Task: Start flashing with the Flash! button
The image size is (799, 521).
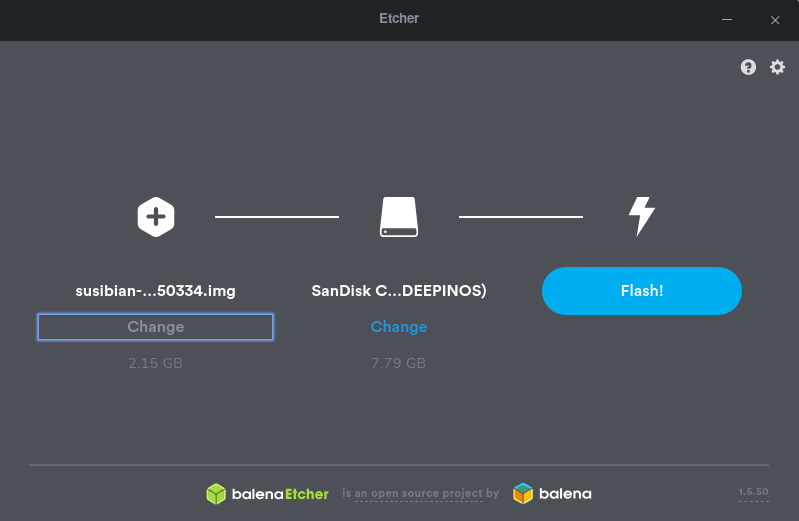Action: click(x=642, y=291)
